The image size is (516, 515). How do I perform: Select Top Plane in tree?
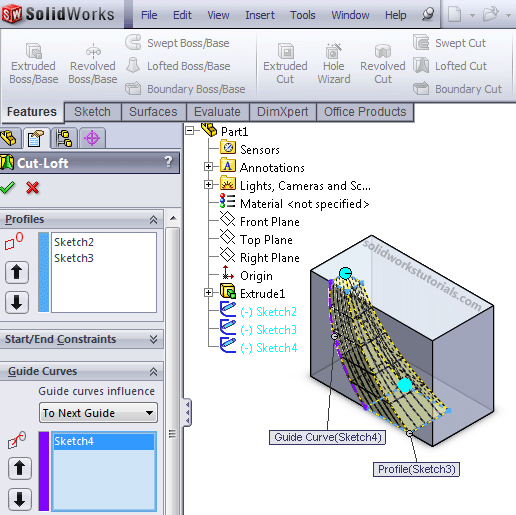[256, 240]
